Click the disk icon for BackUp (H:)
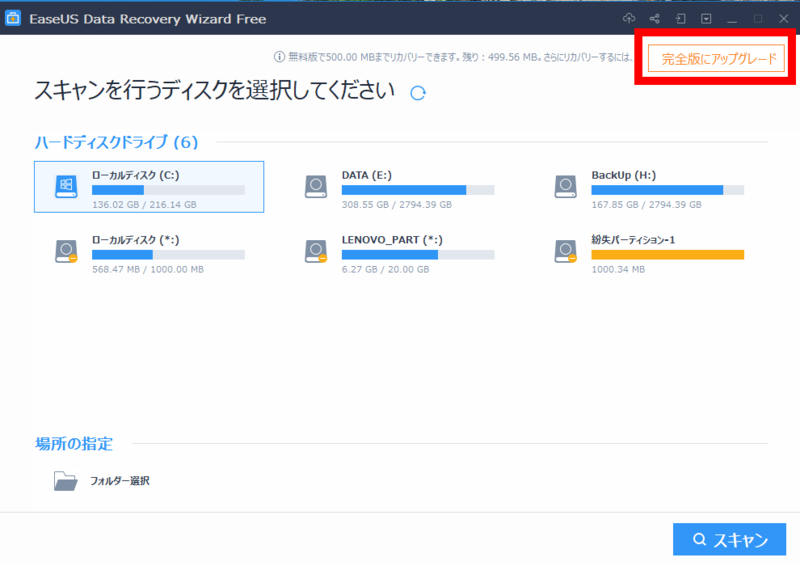 [565, 187]
